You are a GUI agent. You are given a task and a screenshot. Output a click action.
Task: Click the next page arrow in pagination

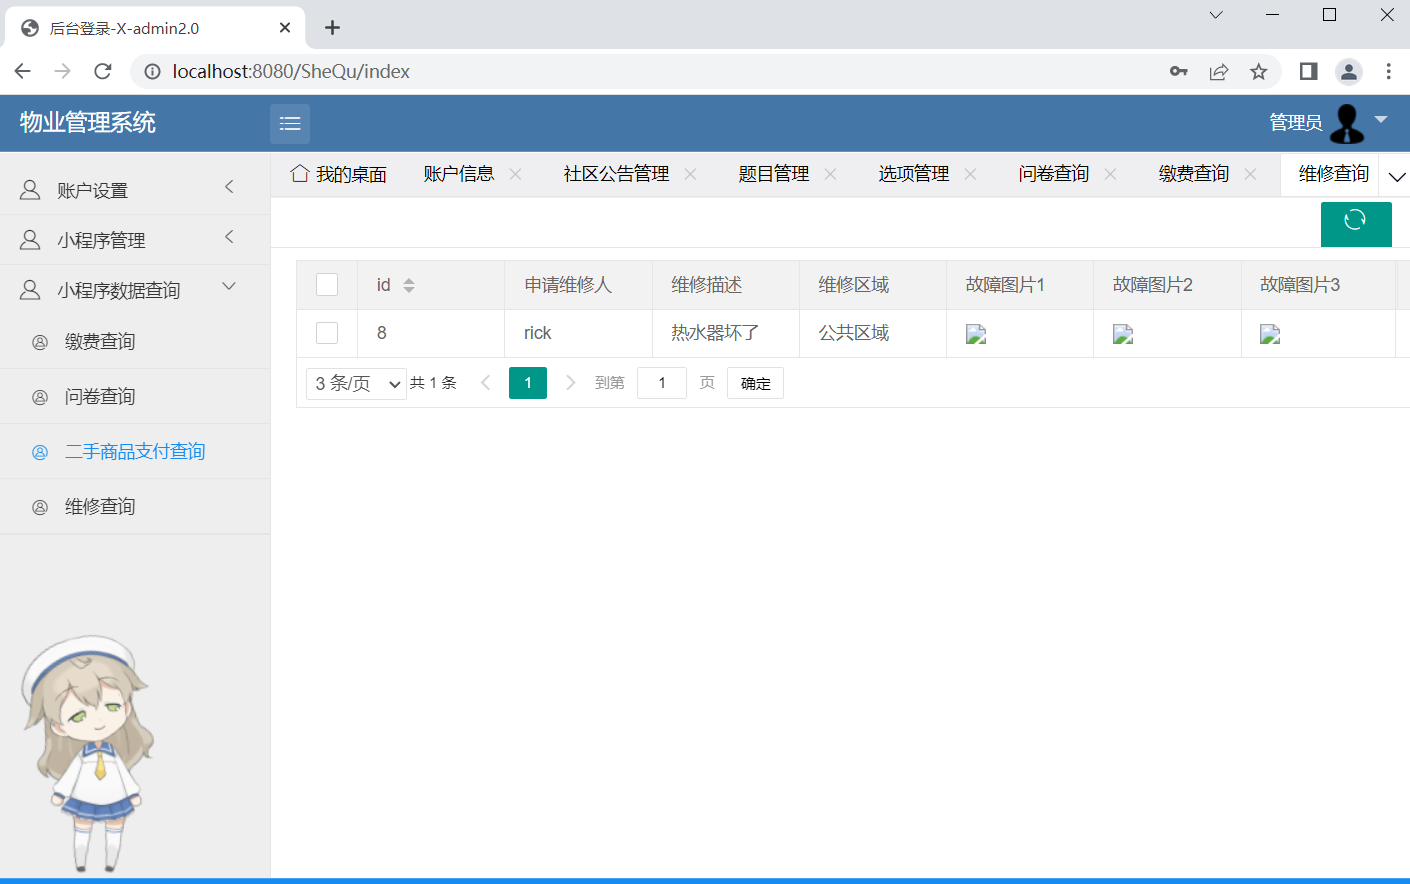[570, 383]
